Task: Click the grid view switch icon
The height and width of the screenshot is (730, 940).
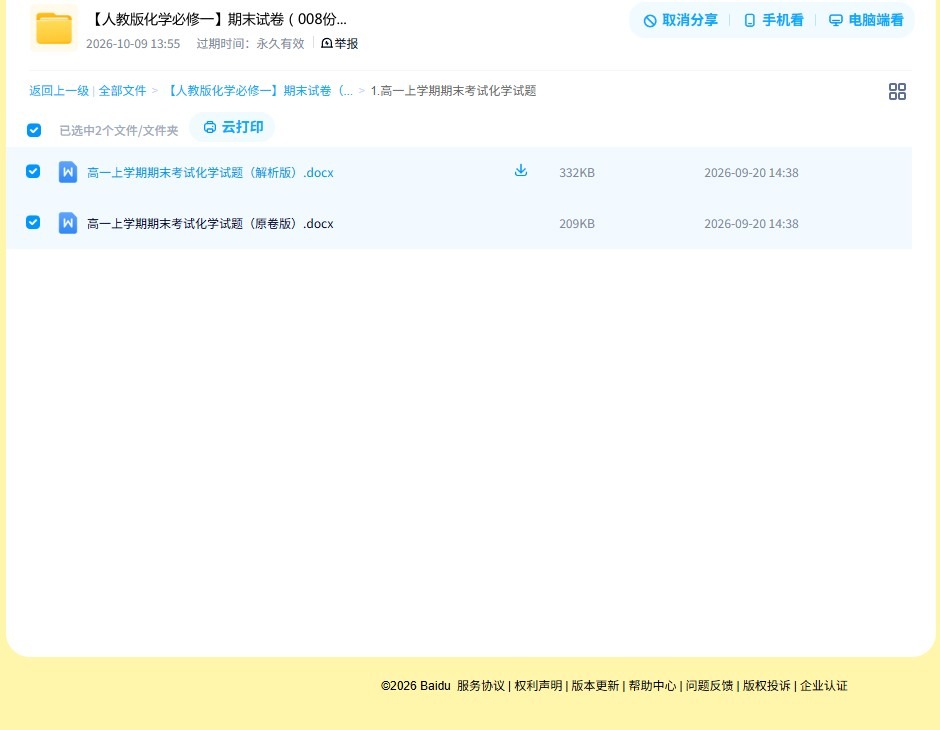Action: point(897,91)
